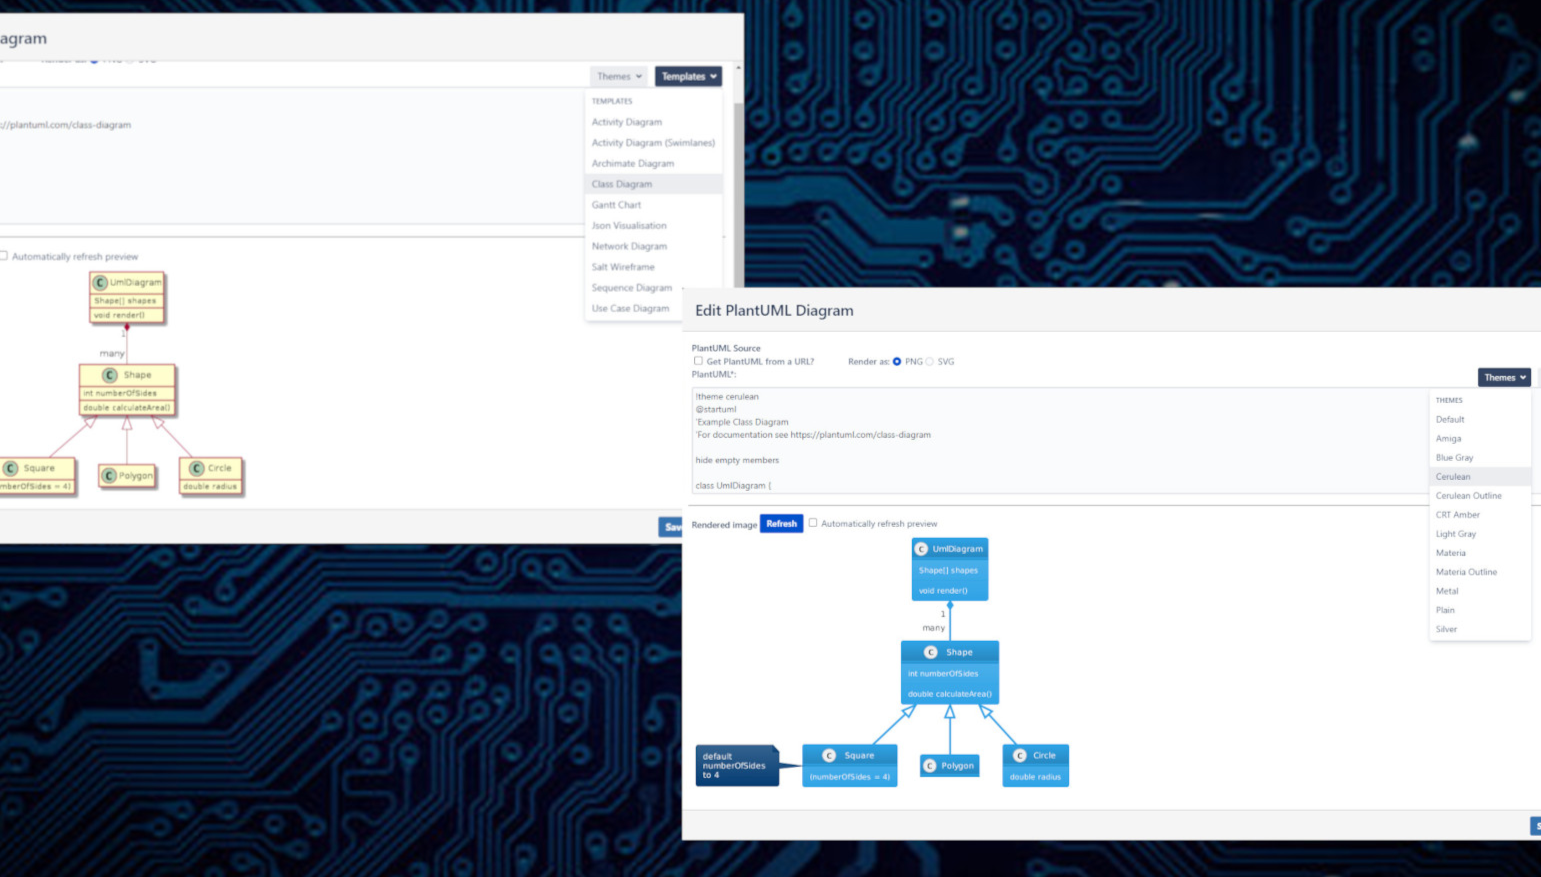This screenshot has width=1541, height=877.
Task: Apply the Blue Gray theme
Action: coord(1454,458)
